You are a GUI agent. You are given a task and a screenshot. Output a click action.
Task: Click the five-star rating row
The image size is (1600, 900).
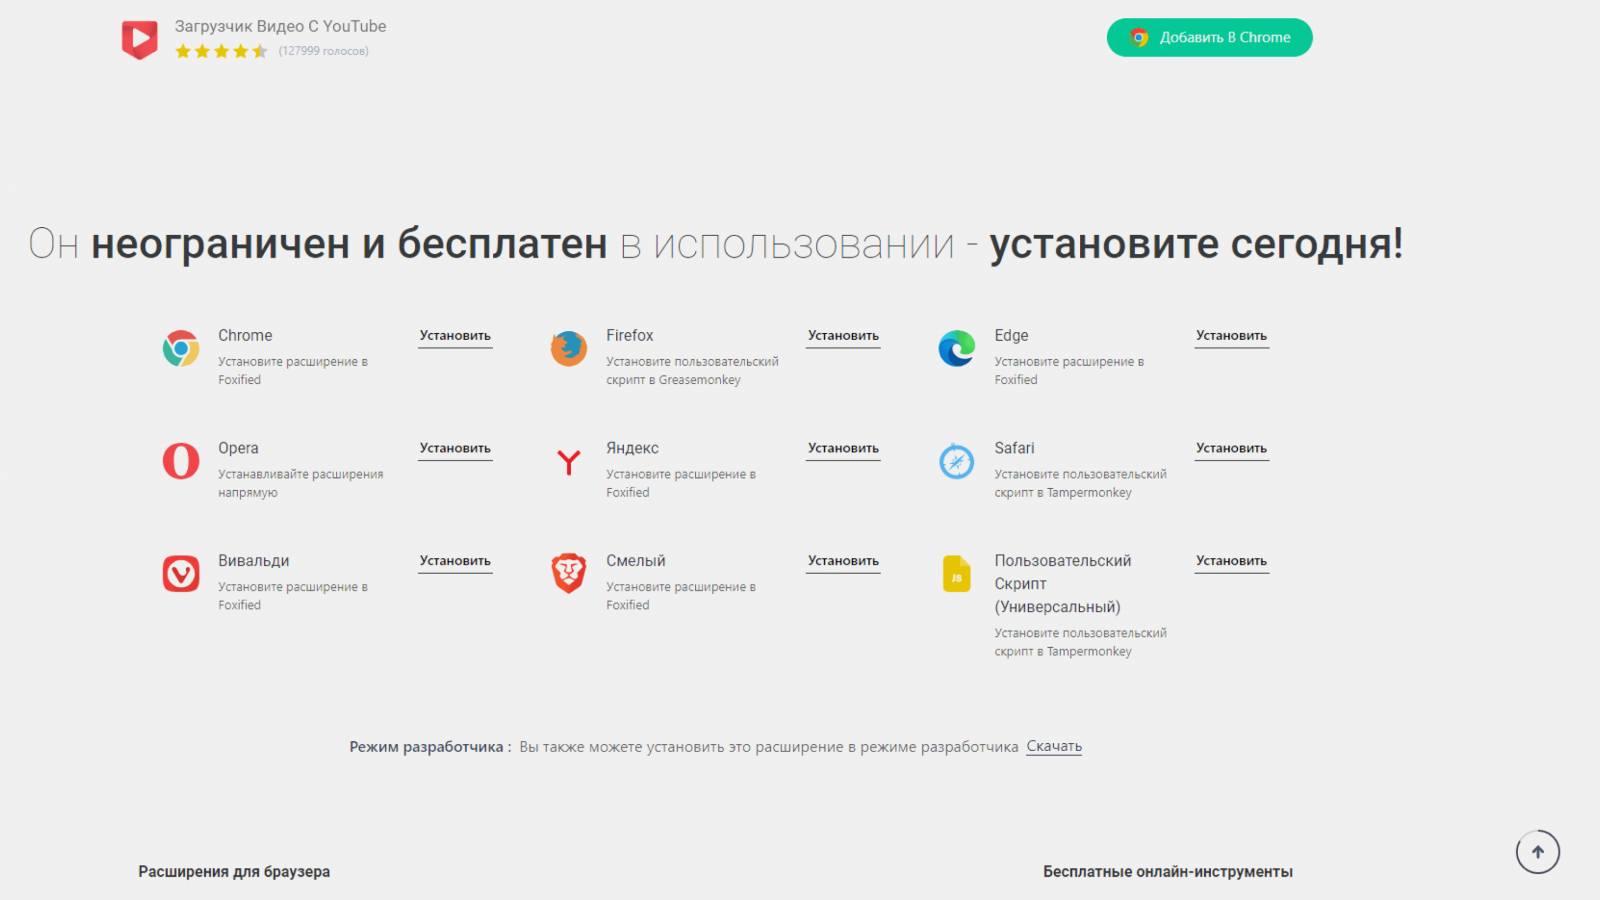(x=221, y=51)
